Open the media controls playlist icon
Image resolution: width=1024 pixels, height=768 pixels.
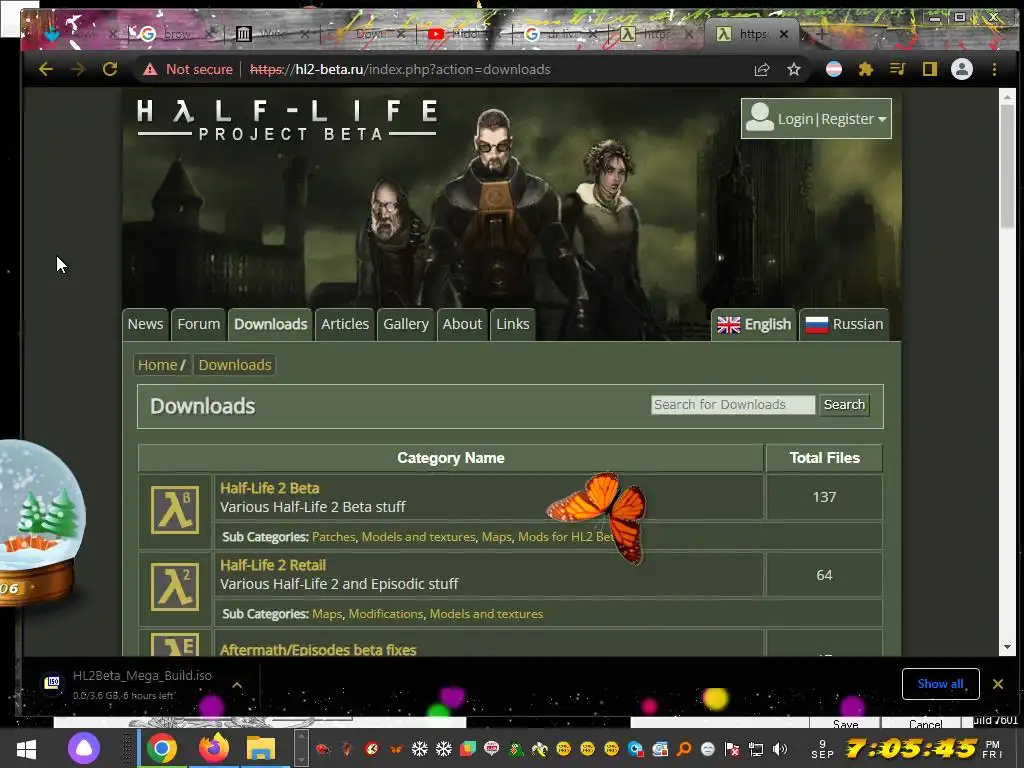897,69
